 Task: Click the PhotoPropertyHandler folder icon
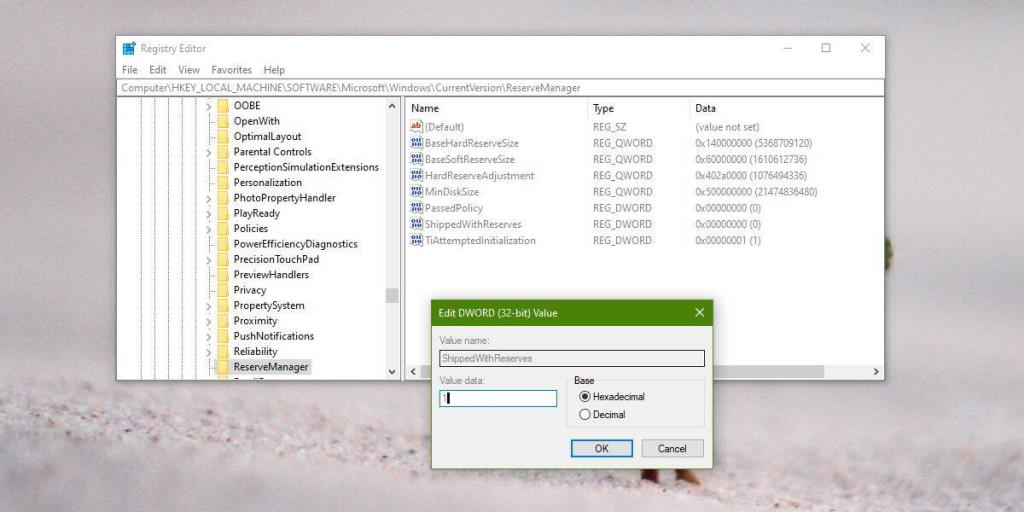pos(223,198)
